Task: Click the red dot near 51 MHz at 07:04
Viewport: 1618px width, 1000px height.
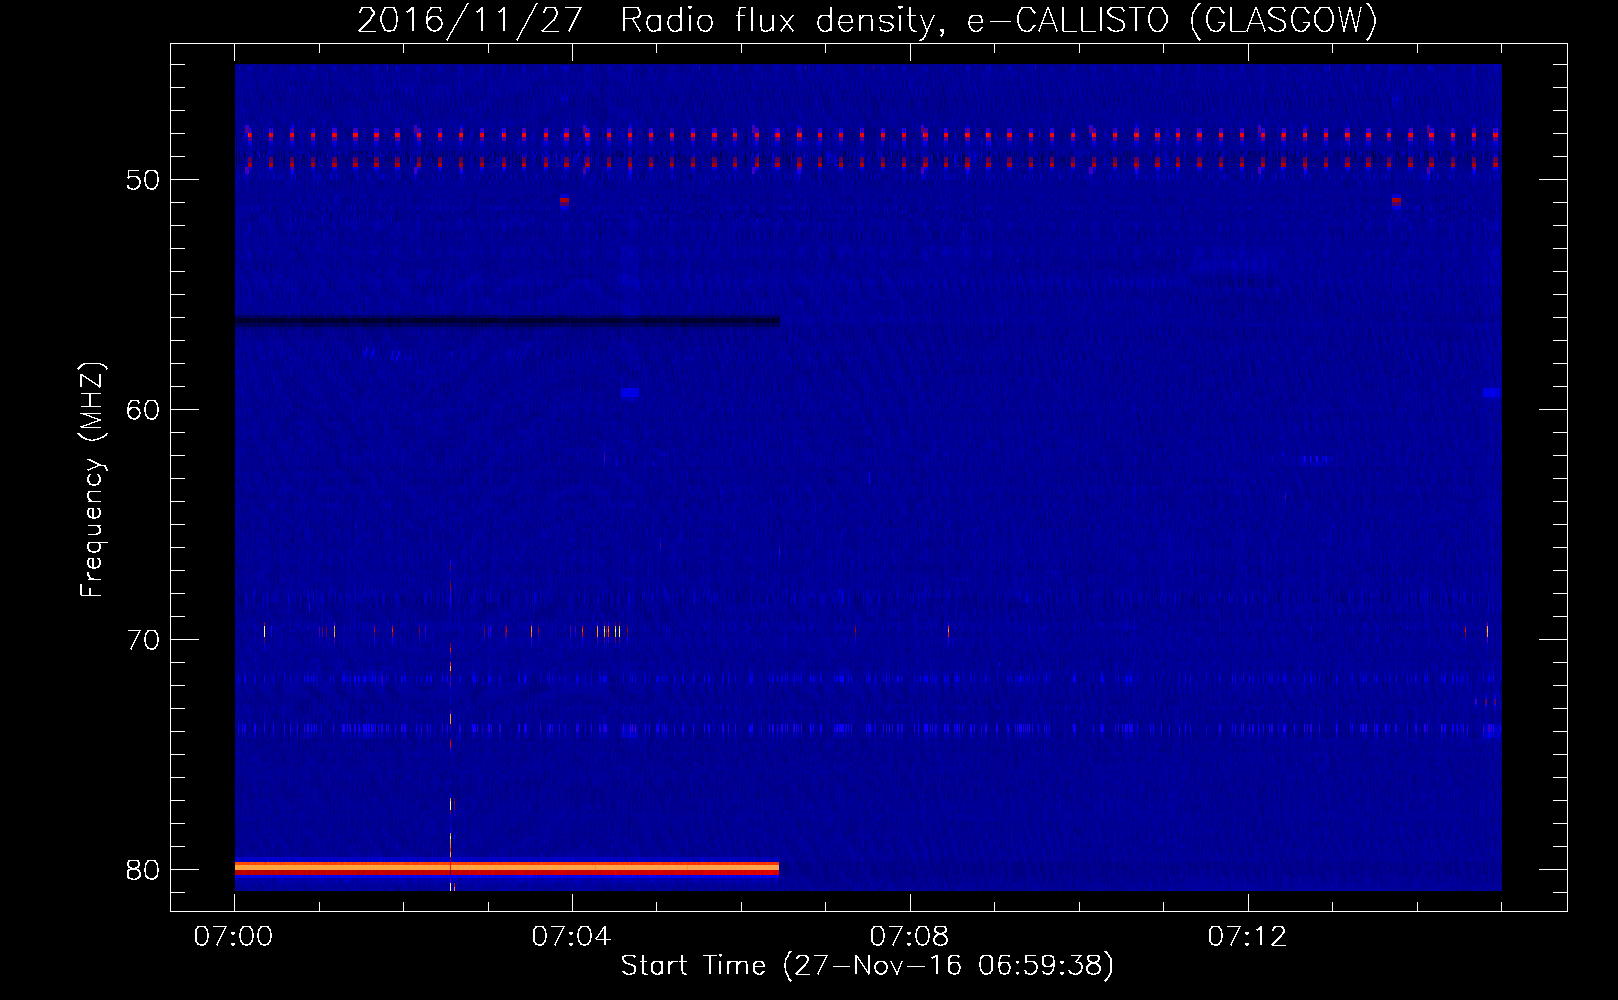Action: [564, 200]
